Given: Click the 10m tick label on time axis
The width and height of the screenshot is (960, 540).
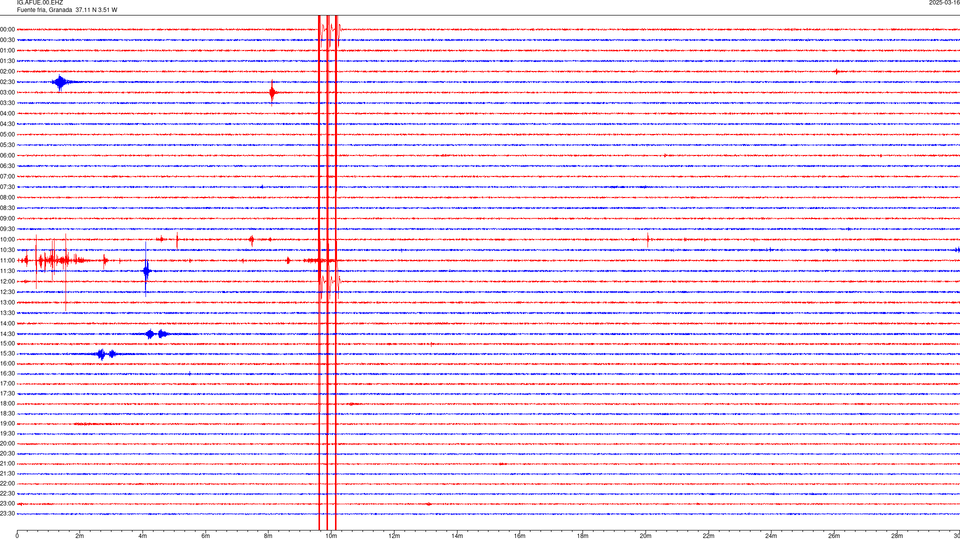Looking at the screenshot, I should click(x=331, y=536).
